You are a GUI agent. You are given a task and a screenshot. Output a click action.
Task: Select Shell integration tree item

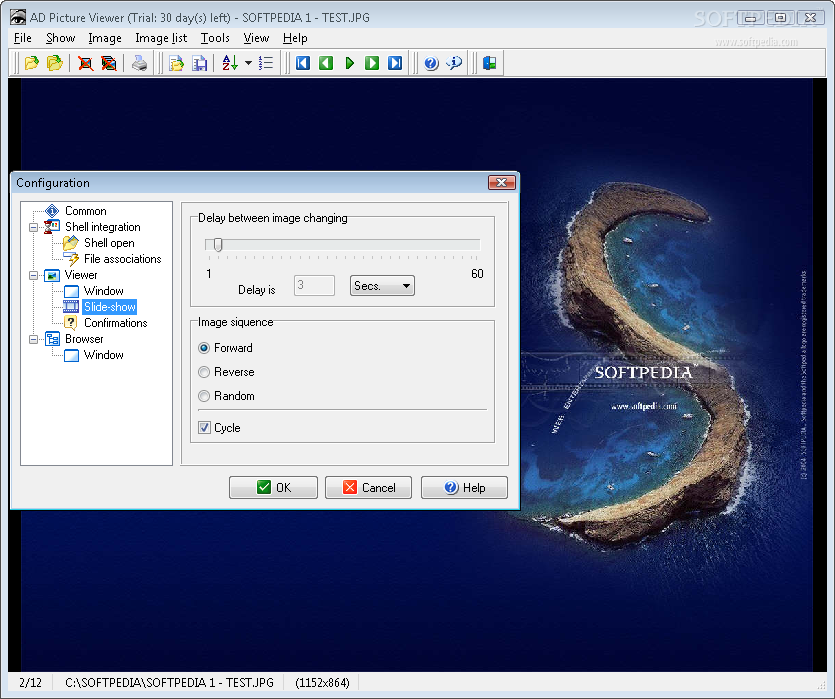pyautogui.click(x=103, y=227)
